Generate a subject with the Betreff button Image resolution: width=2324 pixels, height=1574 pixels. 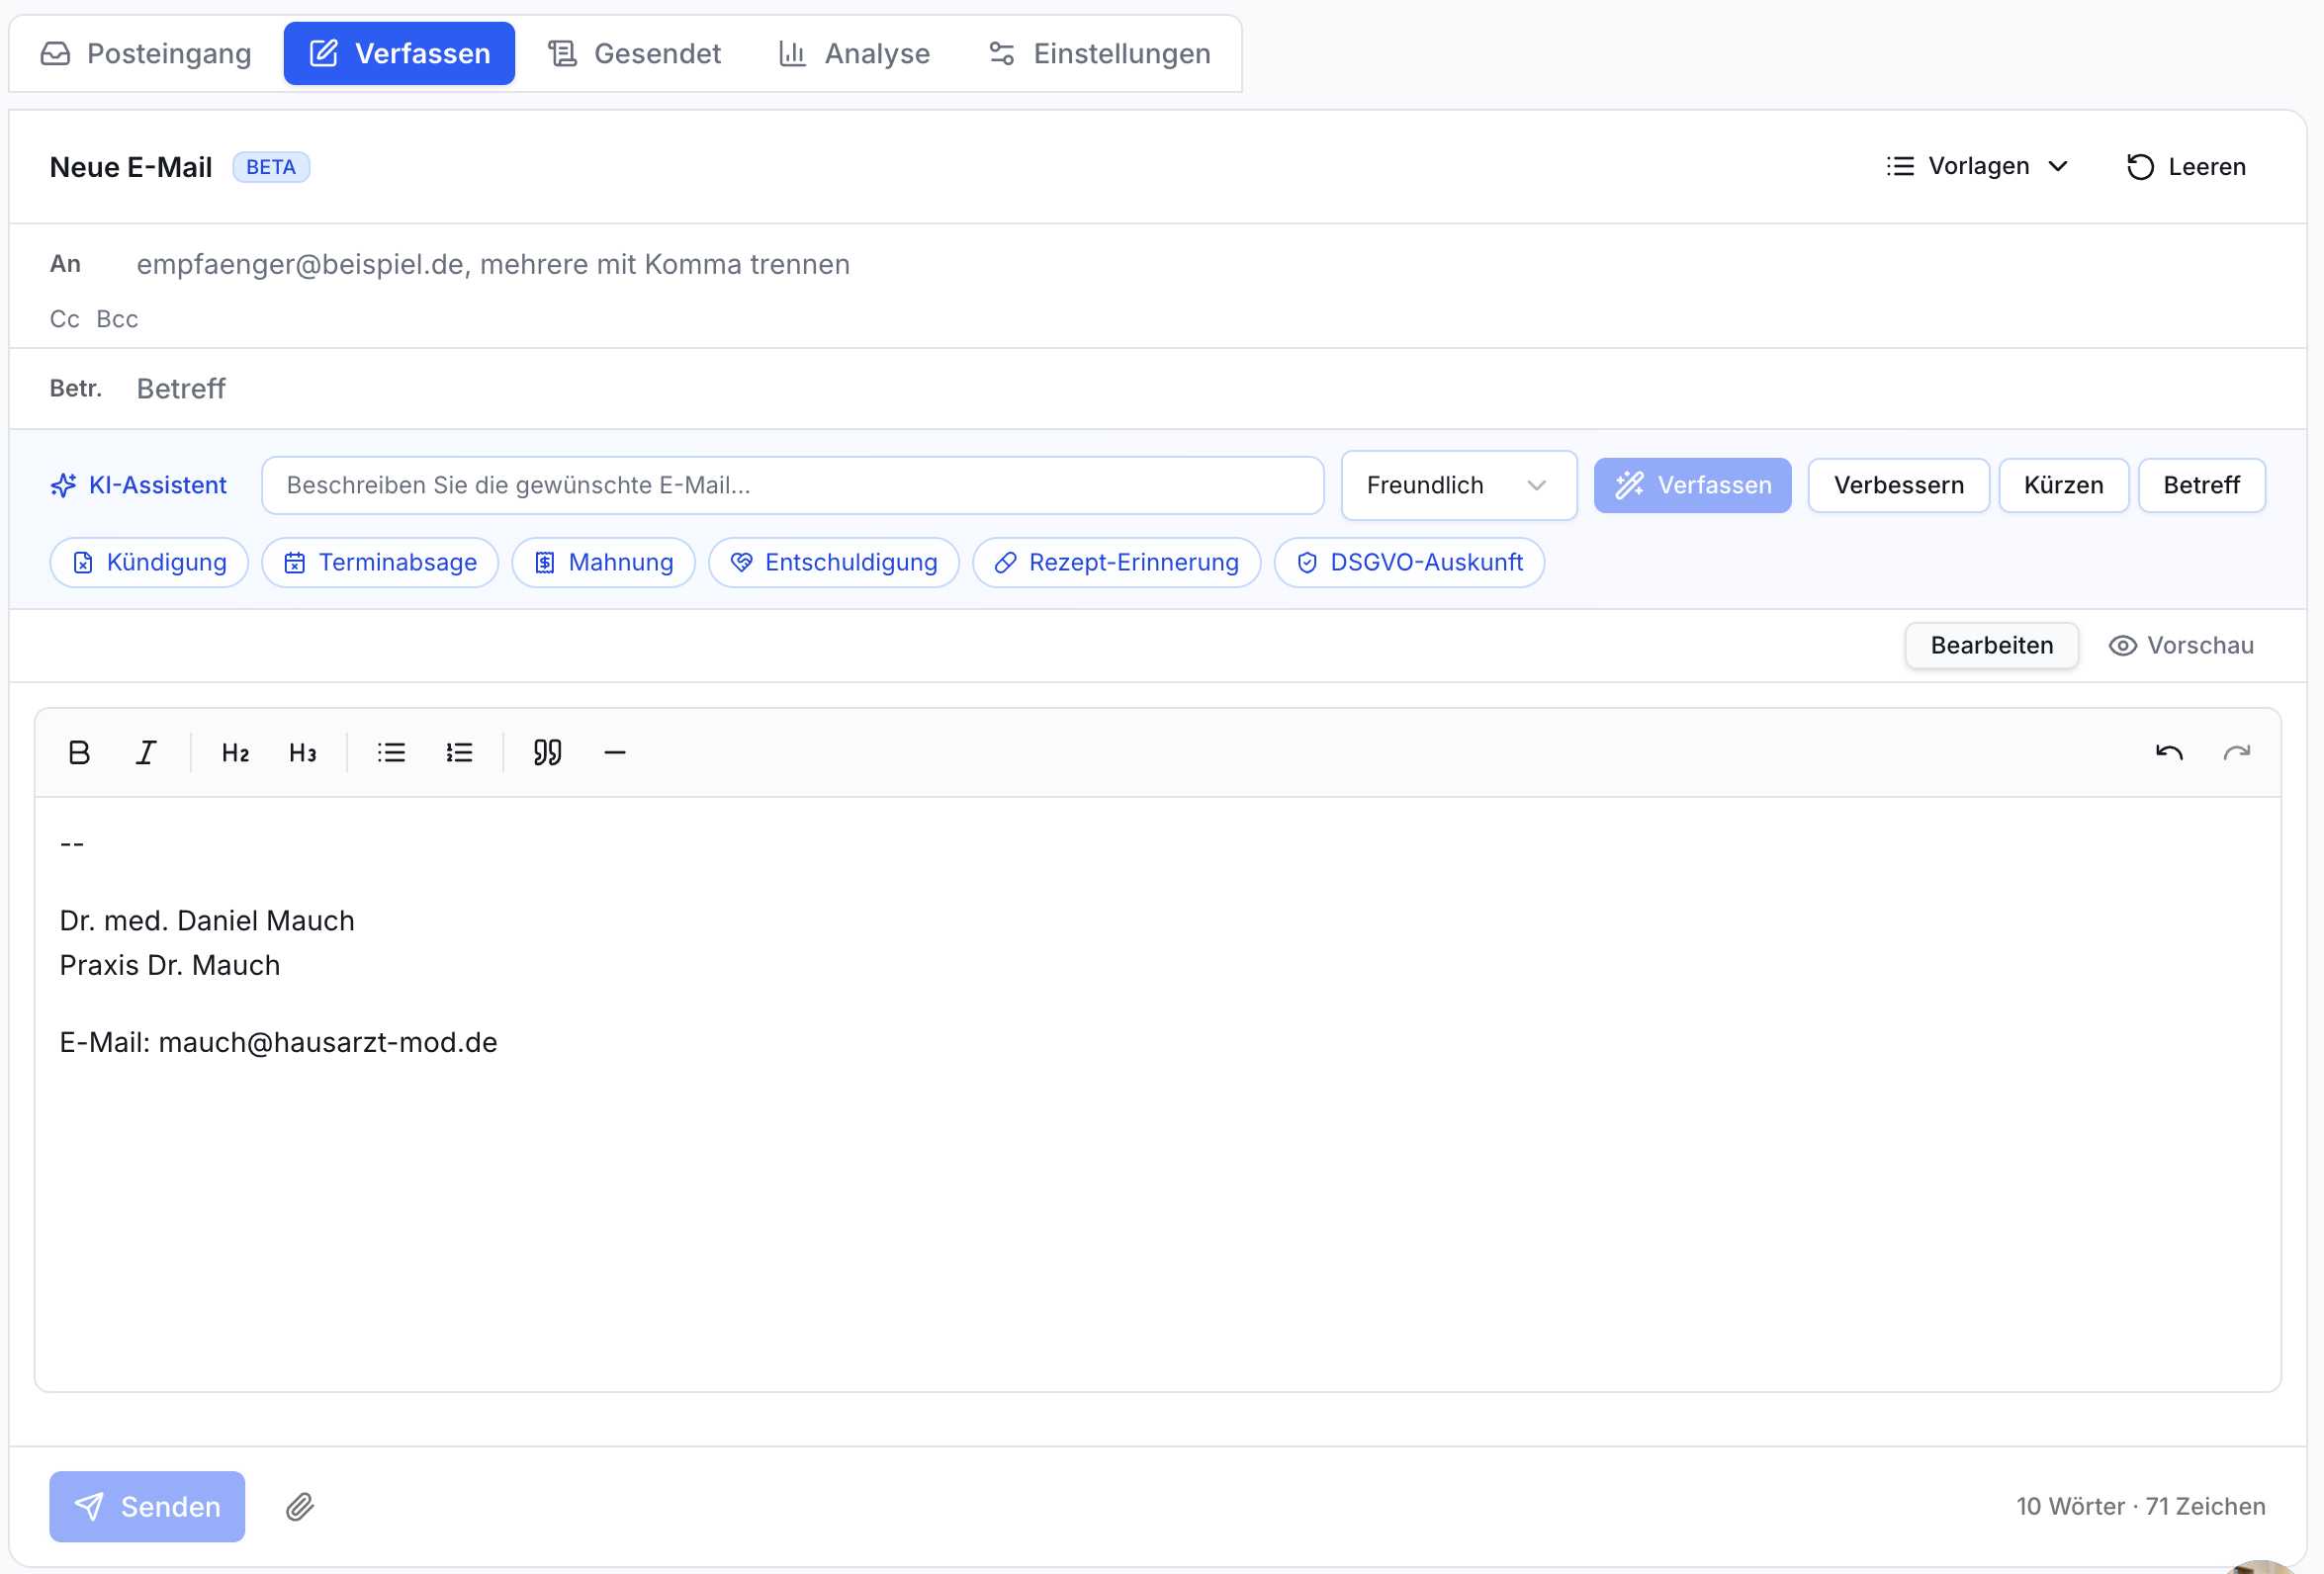(2201, 485)
